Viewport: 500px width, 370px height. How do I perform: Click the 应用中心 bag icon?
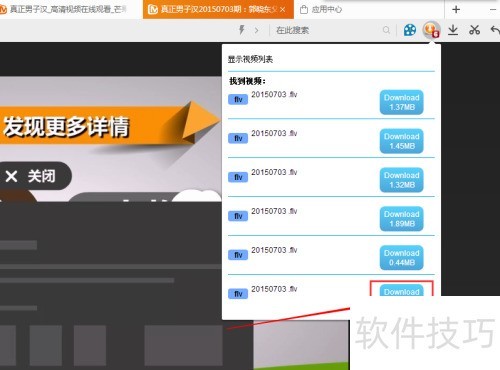point(303,10)
